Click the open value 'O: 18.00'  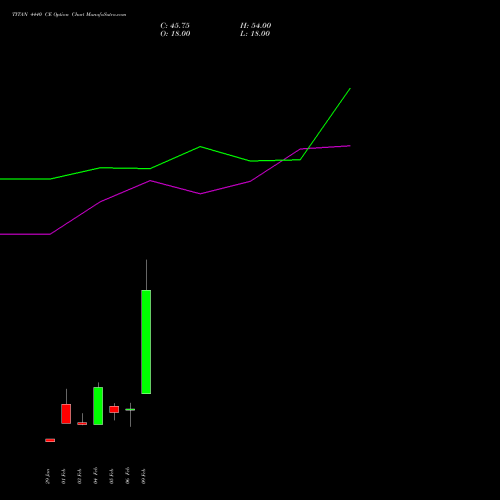pyautogui.click(x=175, y=34)
